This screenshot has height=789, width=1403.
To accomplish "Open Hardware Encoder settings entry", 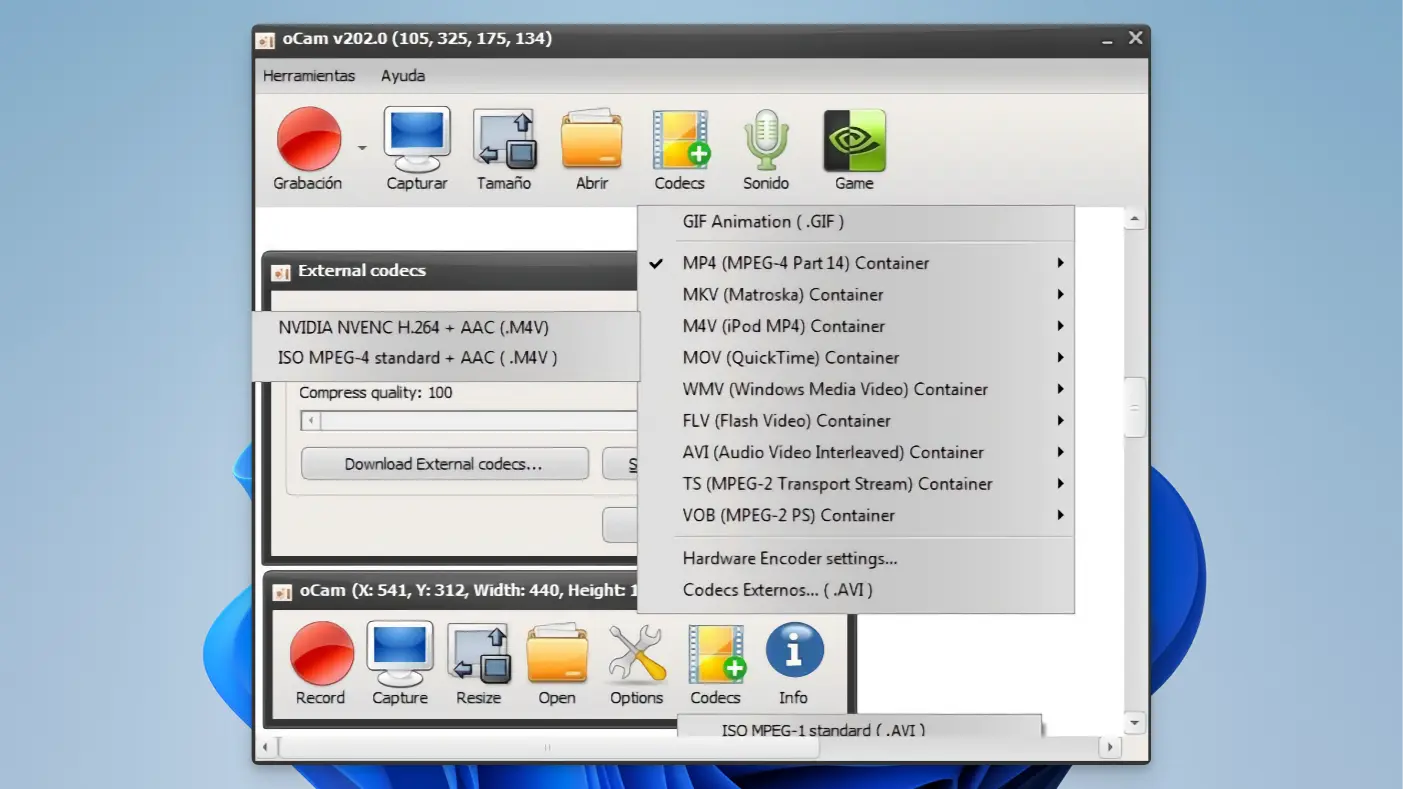I will pyautogui.click(x=789, y=559).
